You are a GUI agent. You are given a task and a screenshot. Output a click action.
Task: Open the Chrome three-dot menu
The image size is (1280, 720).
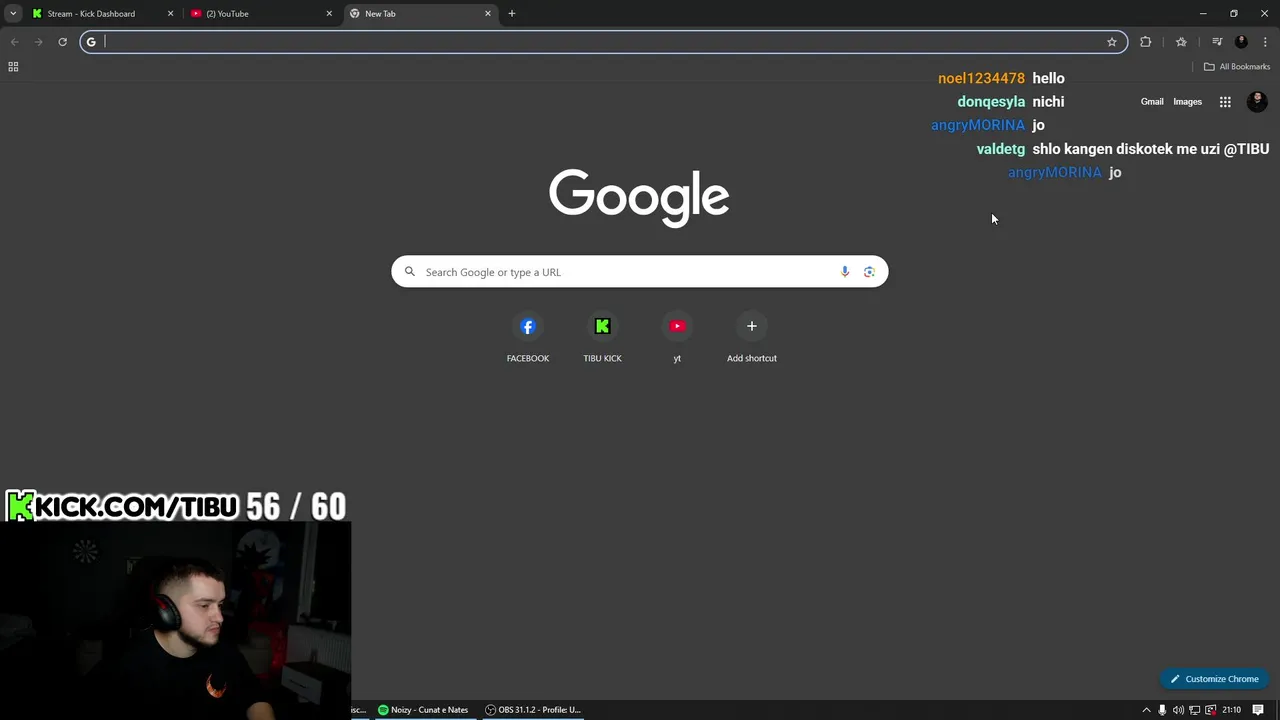[1265, 42]
